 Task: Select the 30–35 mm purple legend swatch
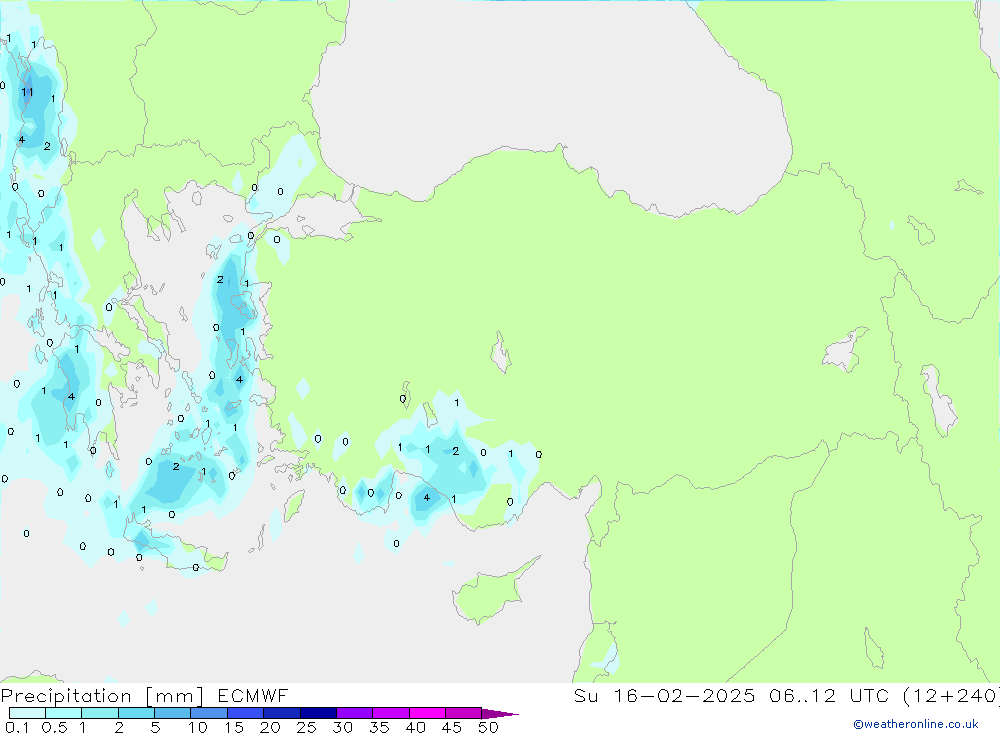click(355, 713)
